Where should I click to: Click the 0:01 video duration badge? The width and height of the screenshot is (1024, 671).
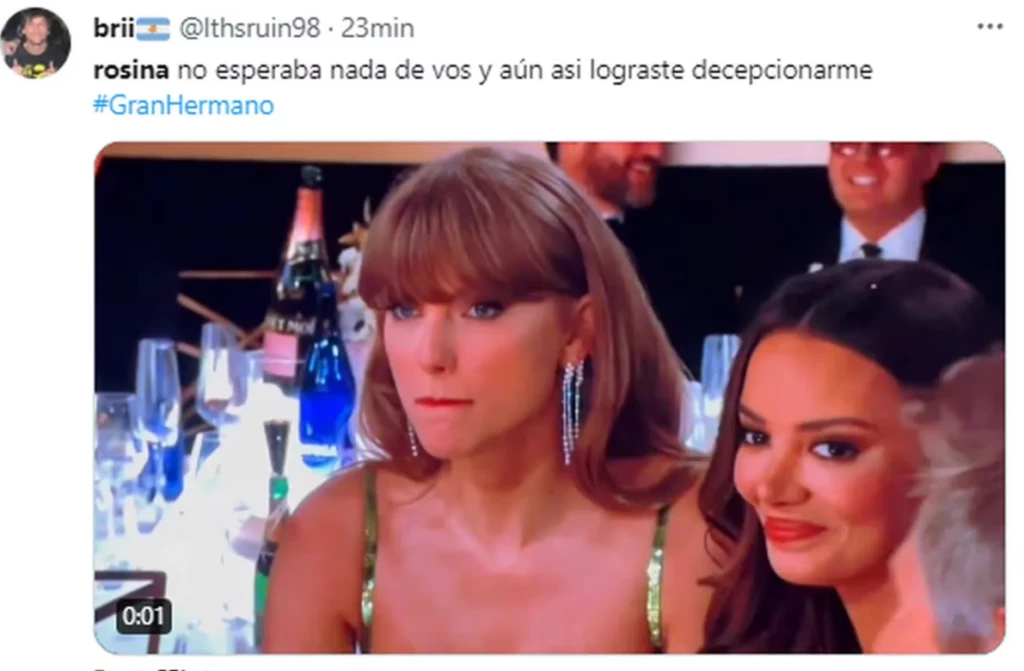coord(143,615)
